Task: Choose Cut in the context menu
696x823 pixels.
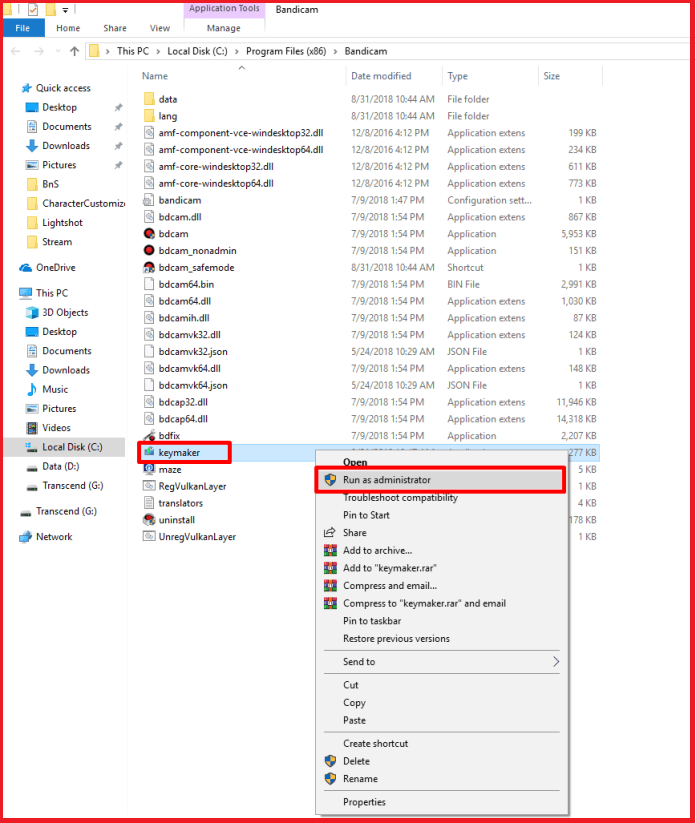Action: click(351, 684)
